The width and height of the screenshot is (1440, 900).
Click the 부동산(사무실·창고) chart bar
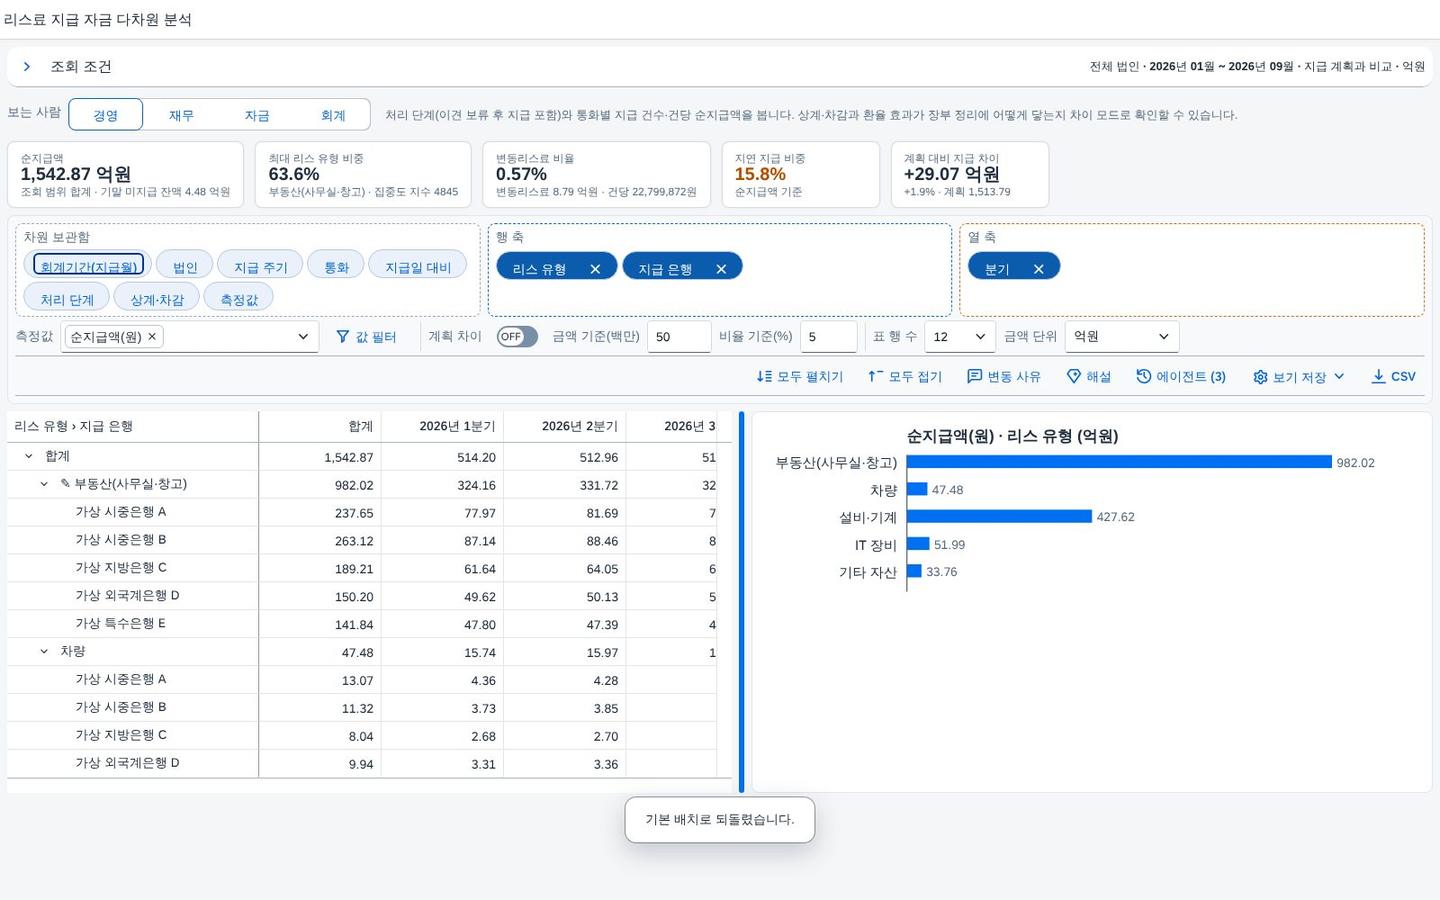(x=1119, y=462)
